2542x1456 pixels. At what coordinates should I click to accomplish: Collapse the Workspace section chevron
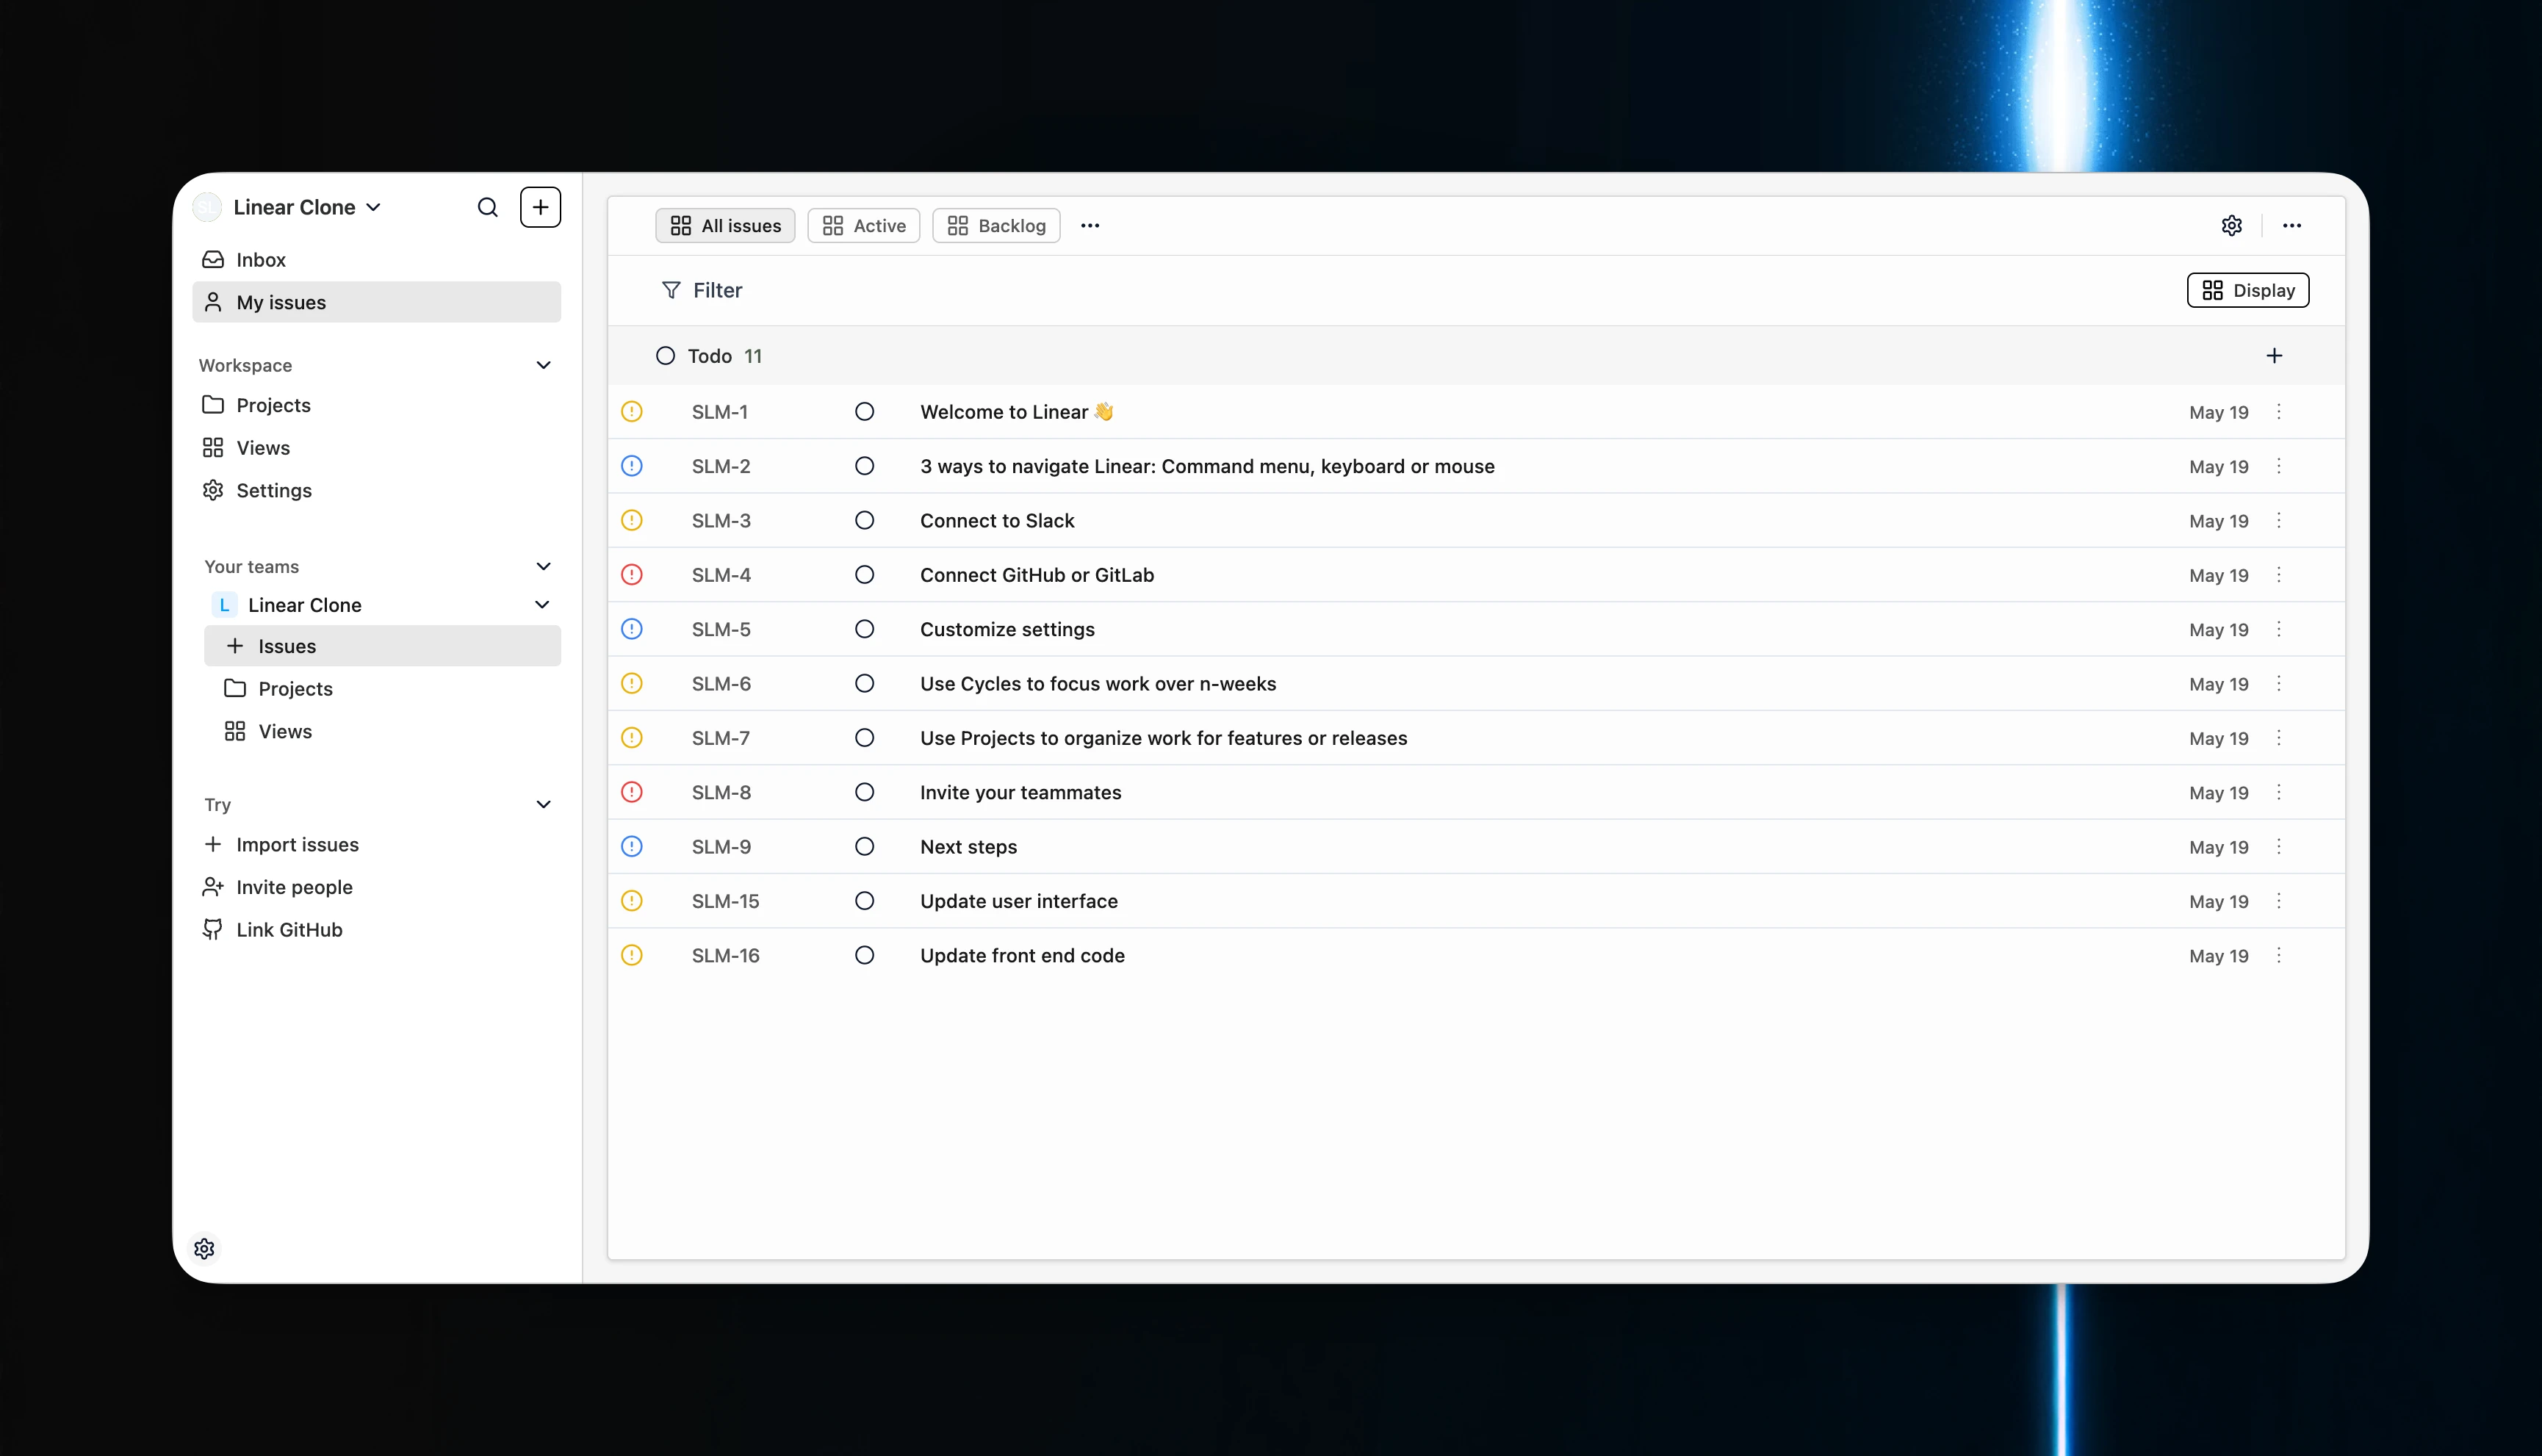pyautogui.click(x=543, y=365)
